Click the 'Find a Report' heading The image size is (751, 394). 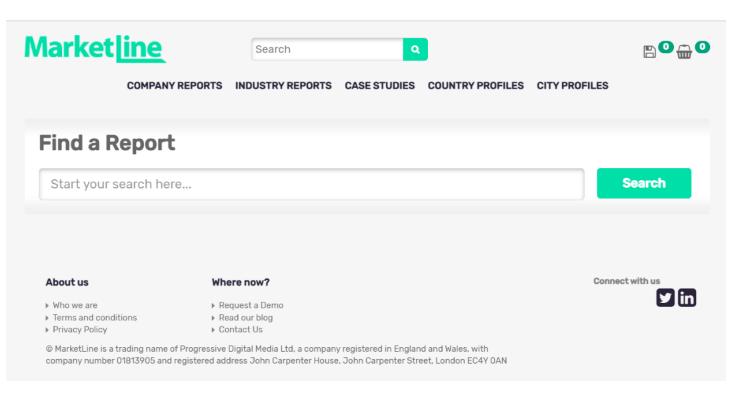click(107, 143)
